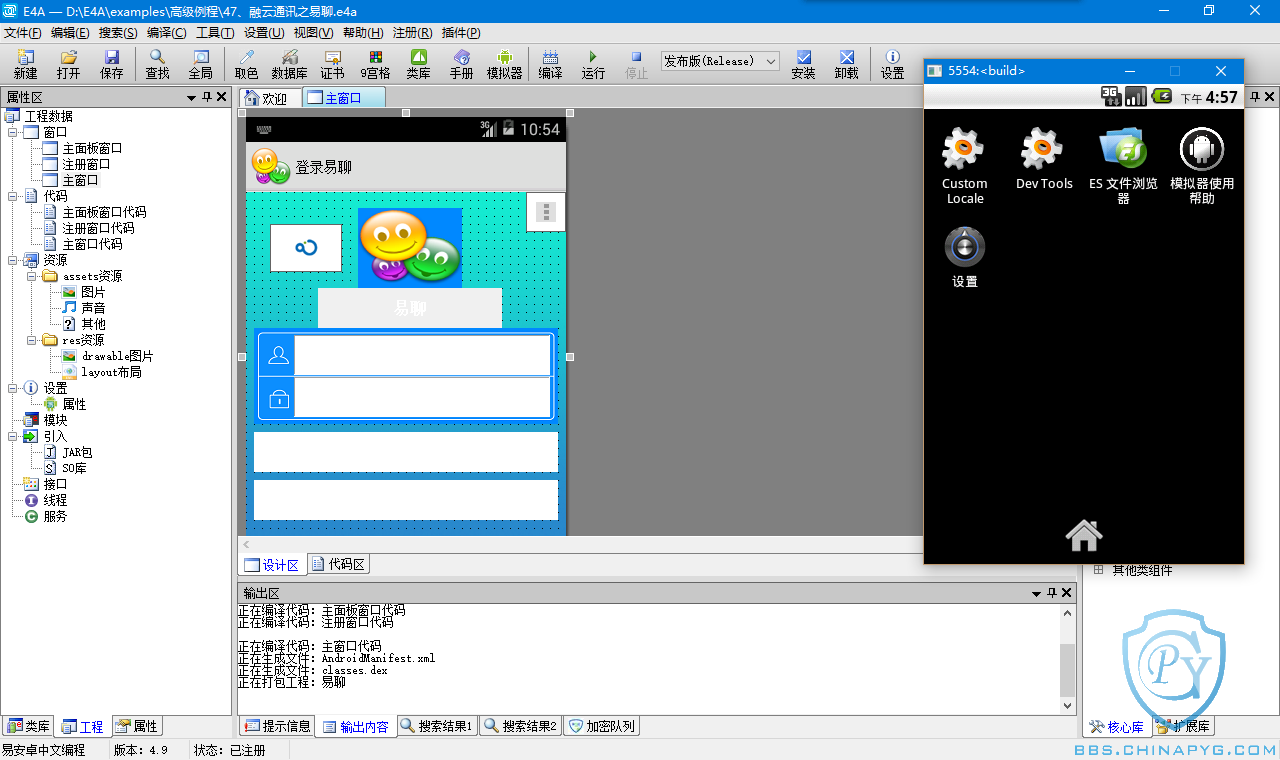This screenshot has height=760, width=1280.
Task: Switch to the 代码区 tab
Action: 339,564
